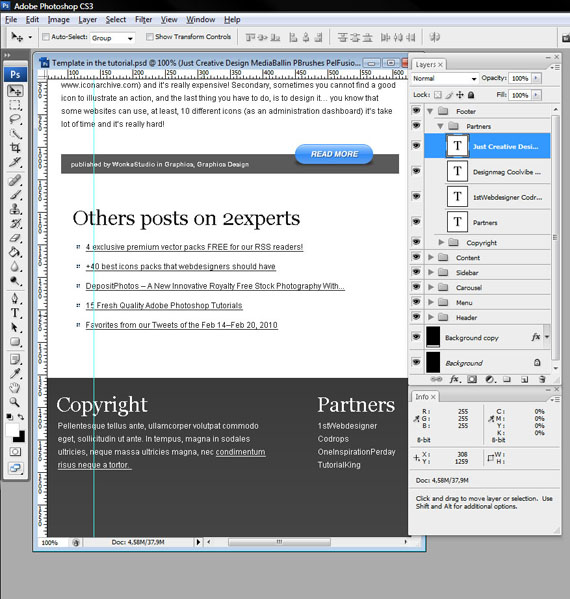Expand the Copyright group
Screen dimensions: 570x599
coord(441,242)
